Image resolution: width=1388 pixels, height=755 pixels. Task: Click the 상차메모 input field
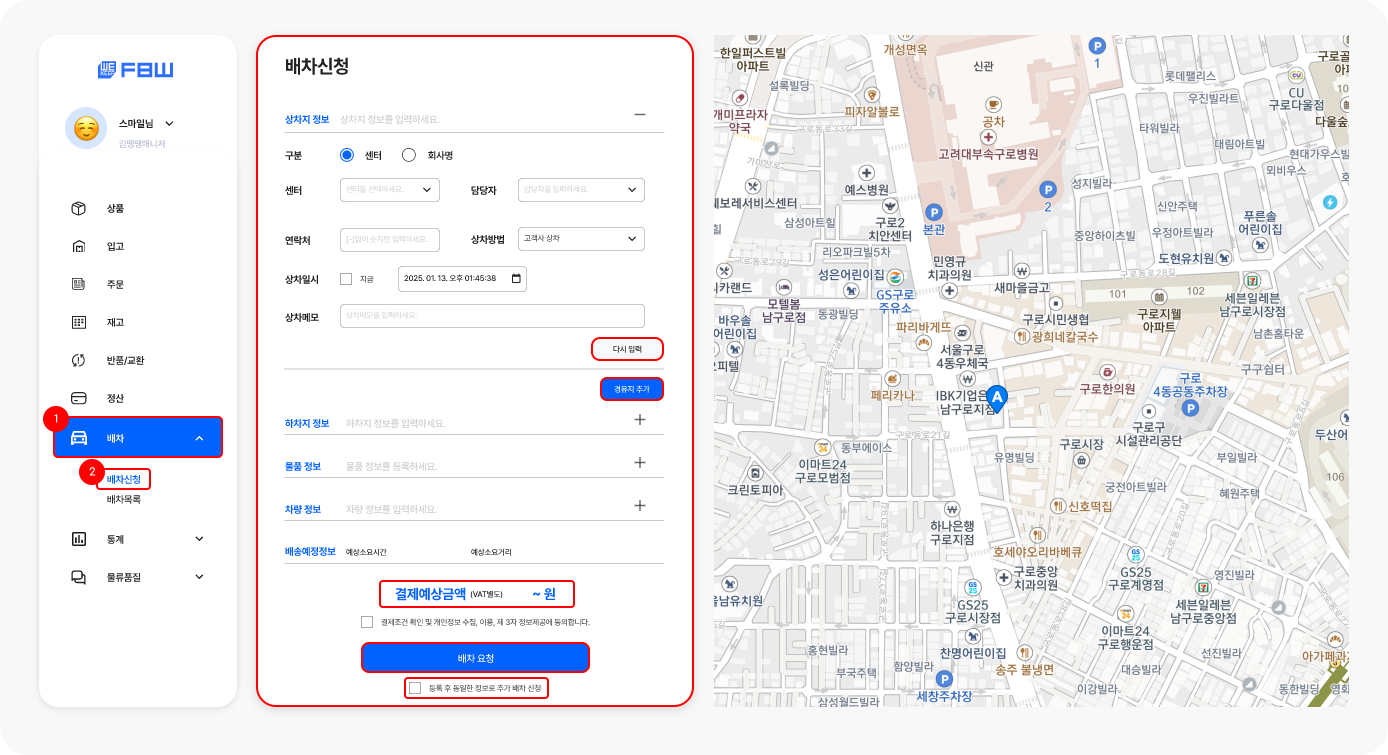[492, 315]
